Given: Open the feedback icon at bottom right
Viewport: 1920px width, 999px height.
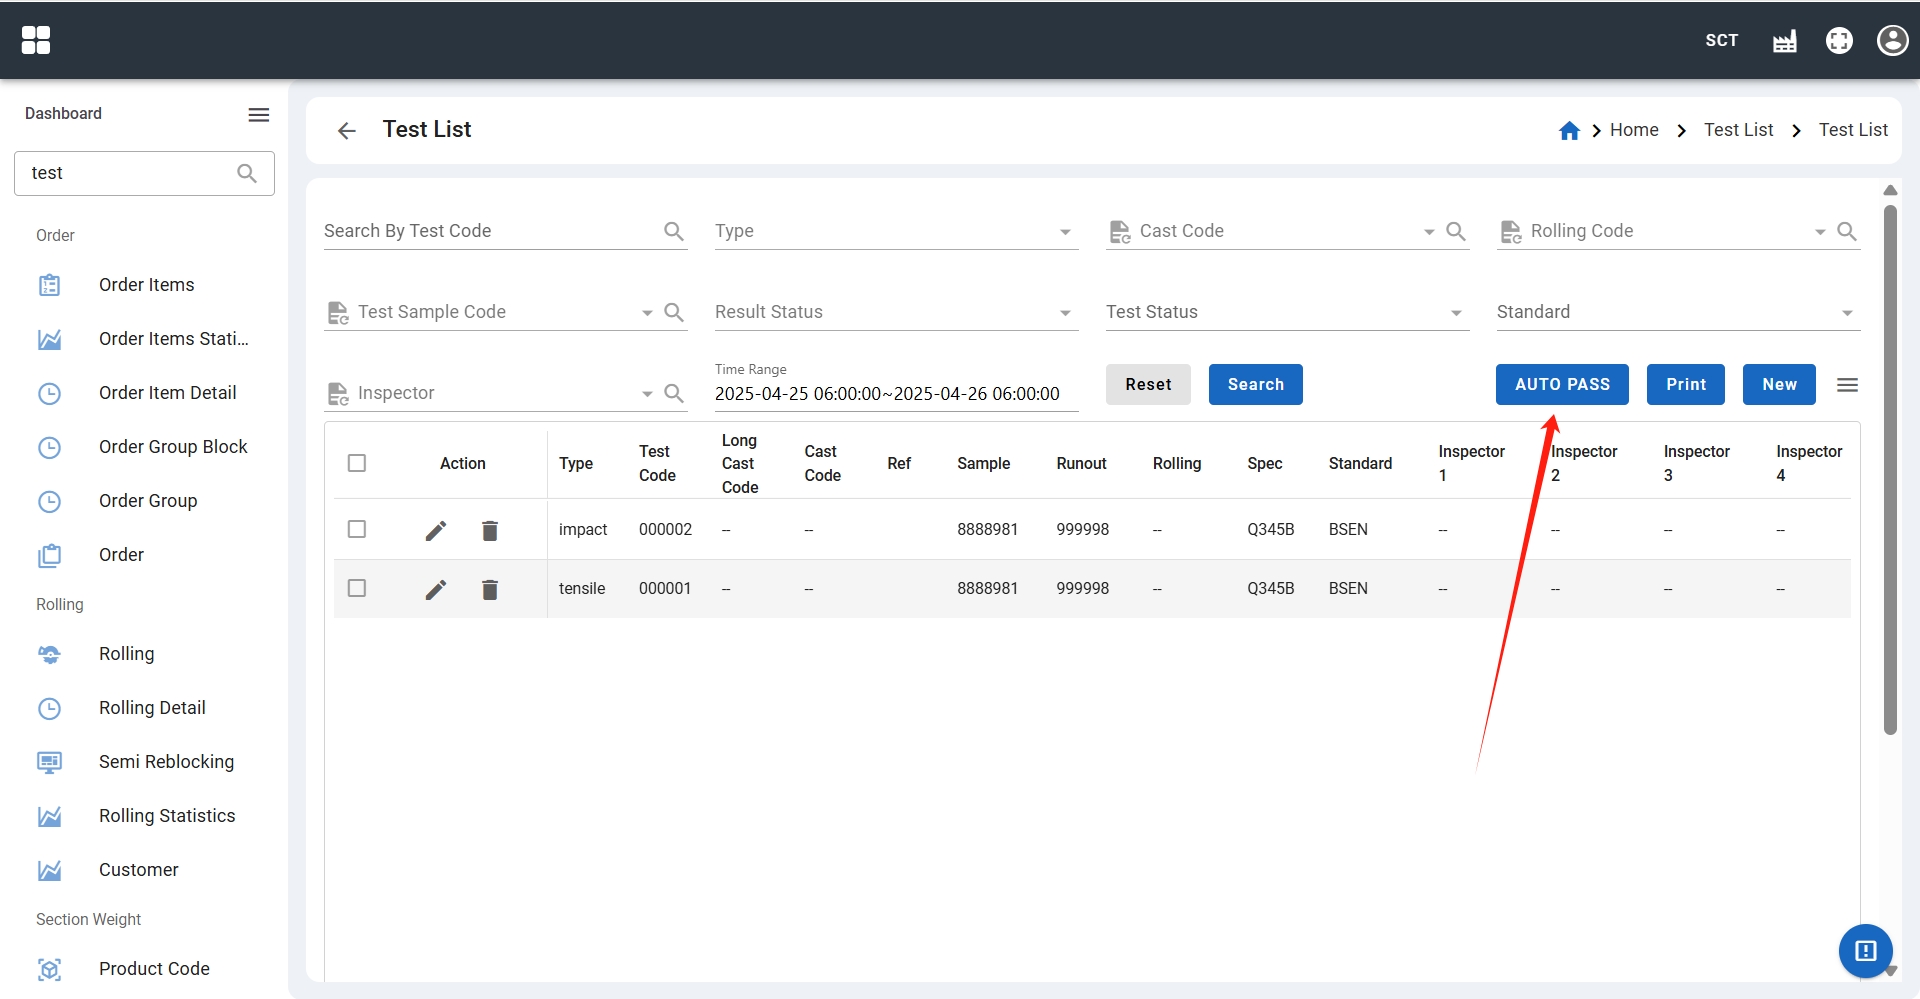Looking at the screenshot, I should [1865, 950].
